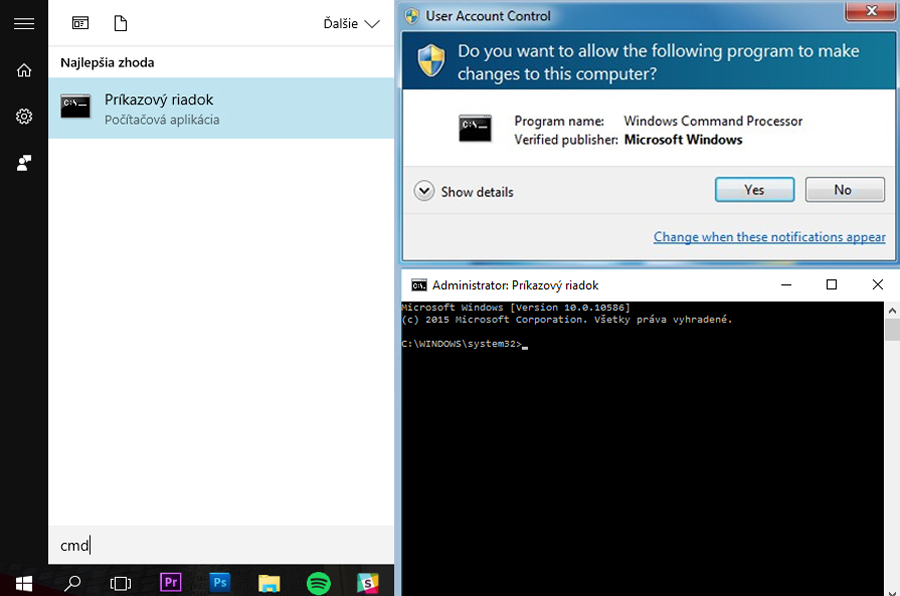Click the Command Prompt icon in UAC dialog
The height and width of the screenshot is (596, 900).
[475, 128]
